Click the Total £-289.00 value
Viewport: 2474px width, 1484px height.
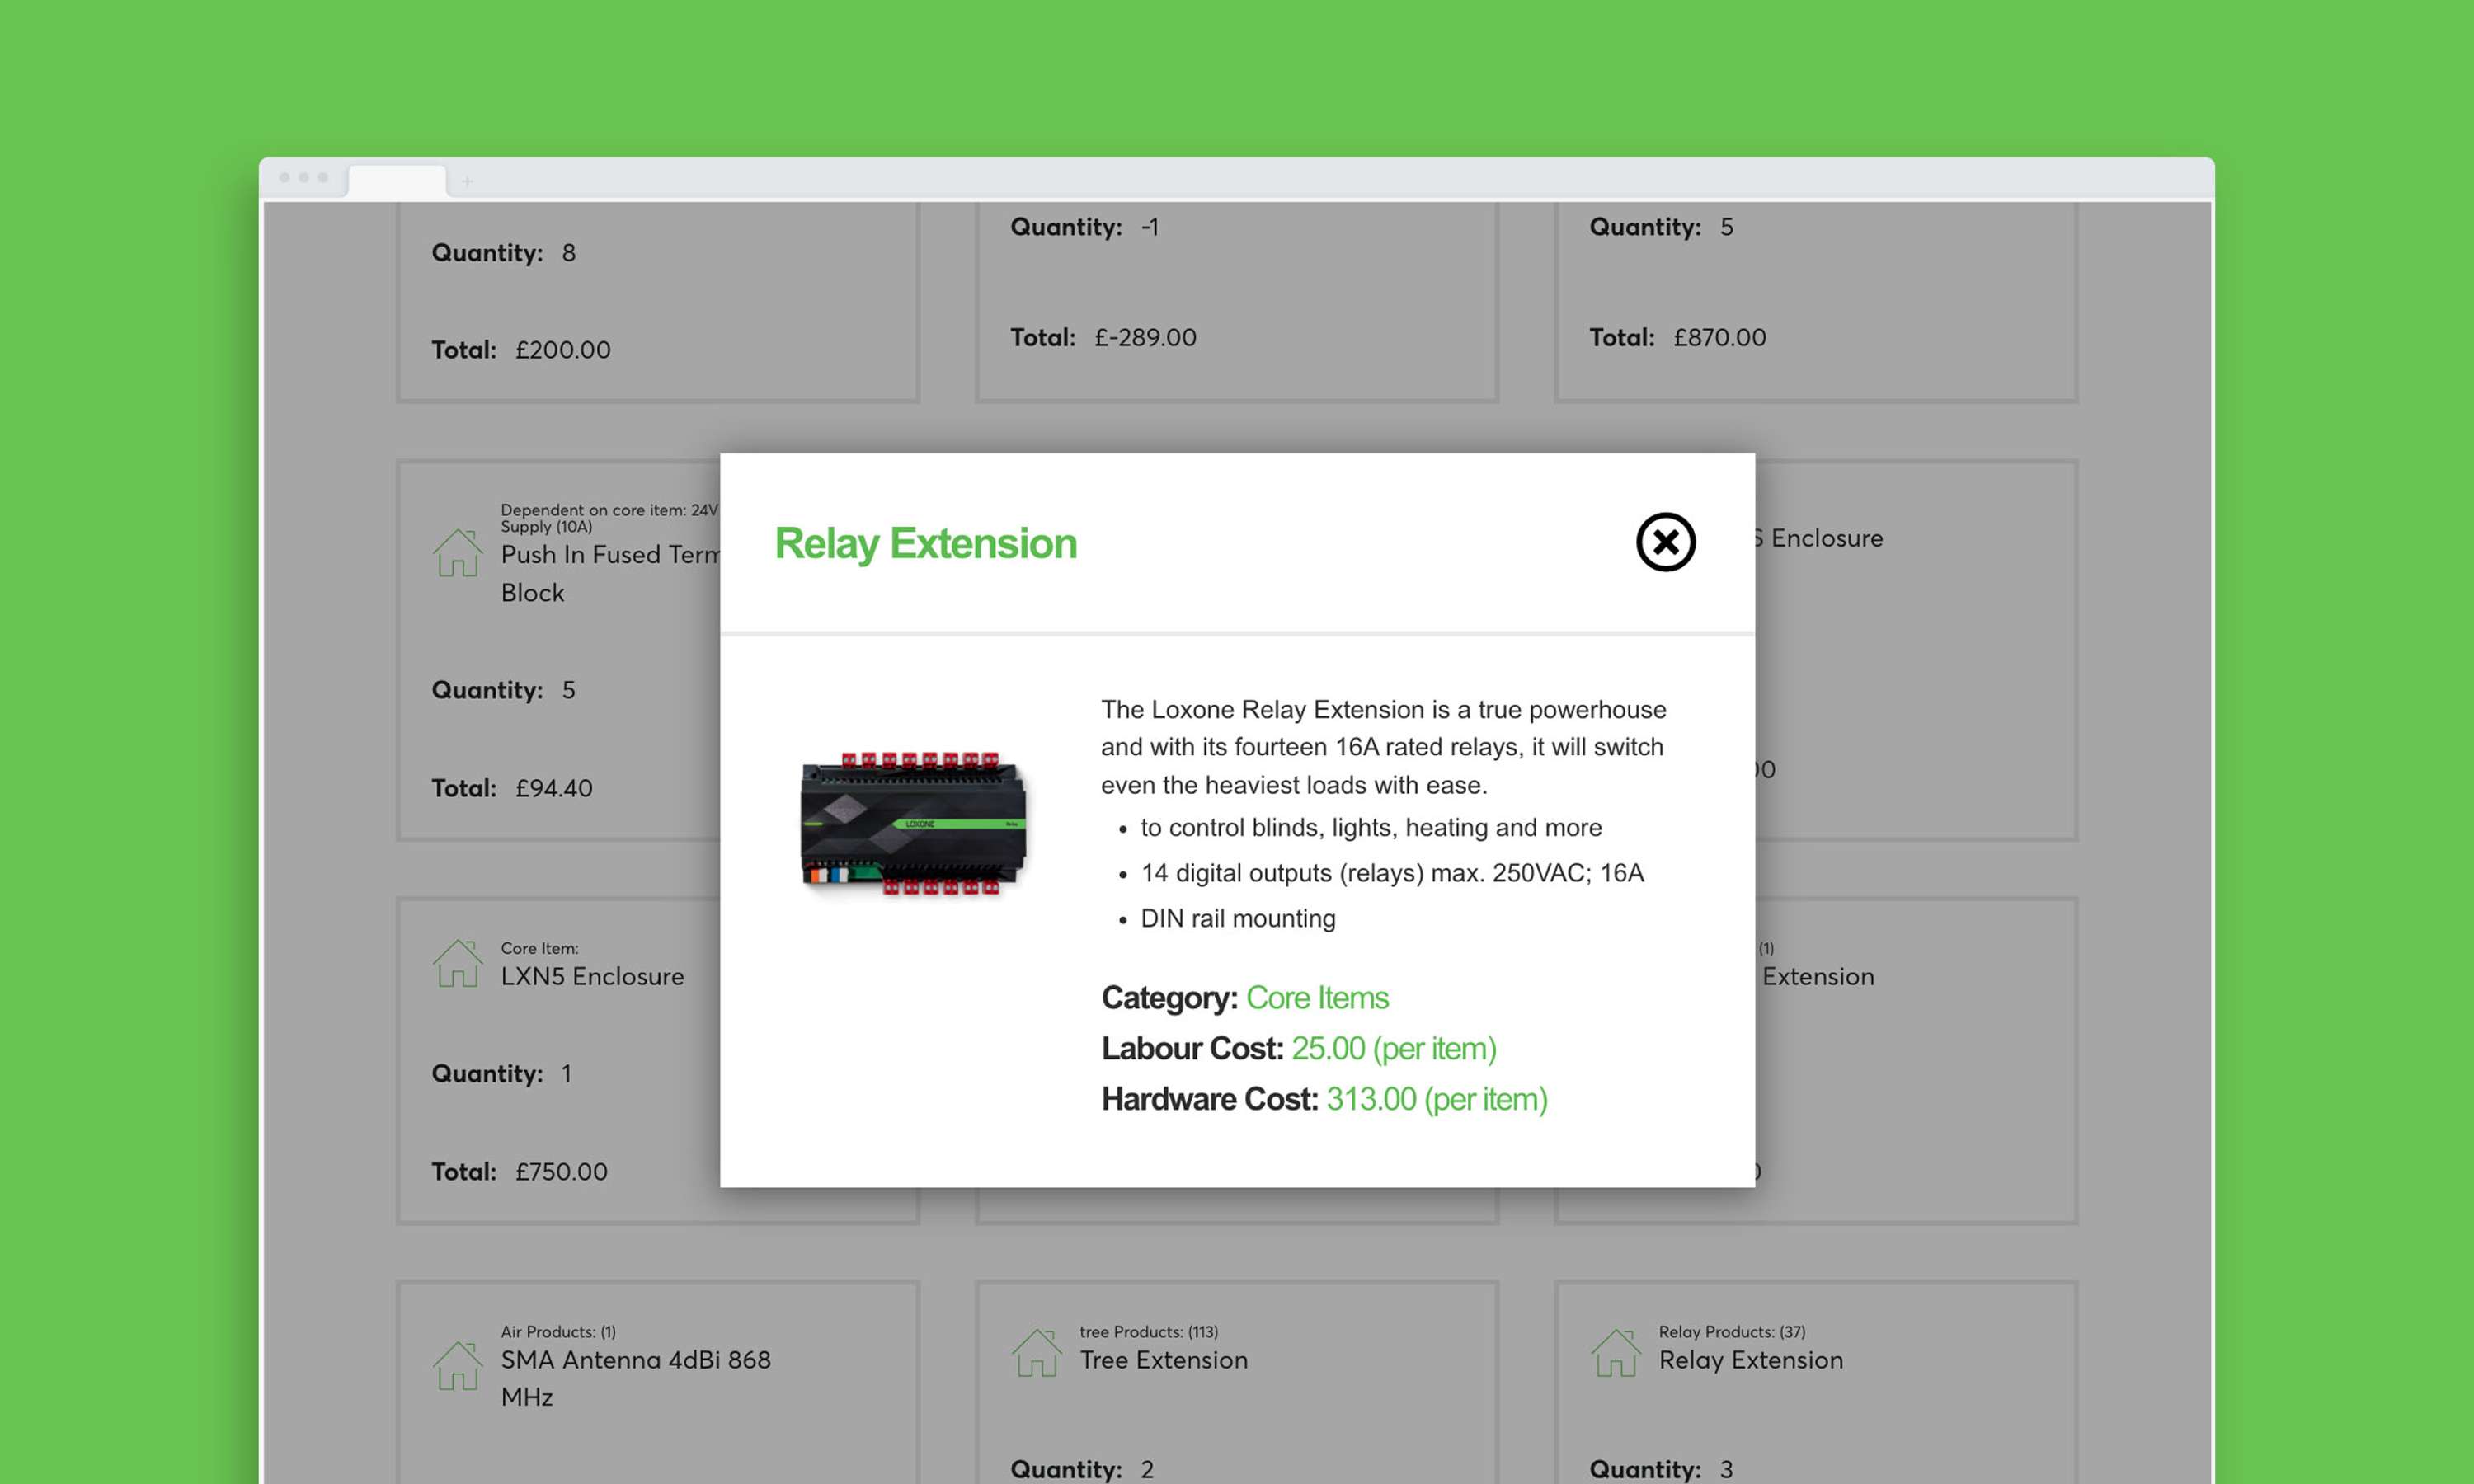click(1145, 338)
